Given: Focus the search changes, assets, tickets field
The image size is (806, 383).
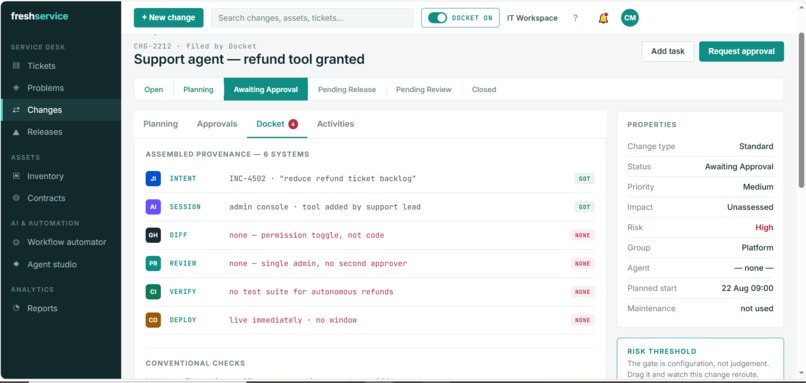Looking at the screenshot, I should click(x=313, y=17).
